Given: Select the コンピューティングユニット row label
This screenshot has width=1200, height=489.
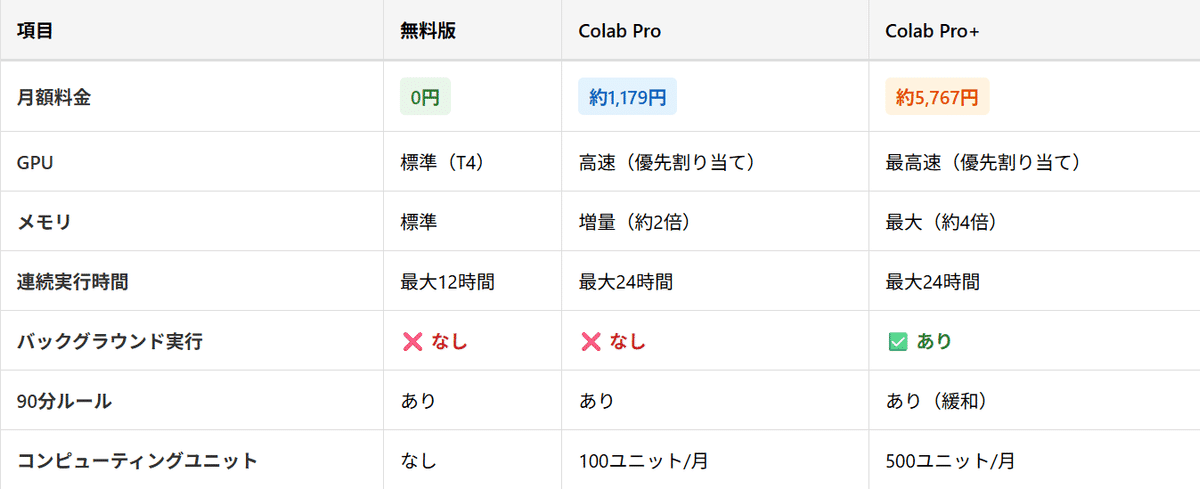Looking at the screenshot, I should coord(137,461).
